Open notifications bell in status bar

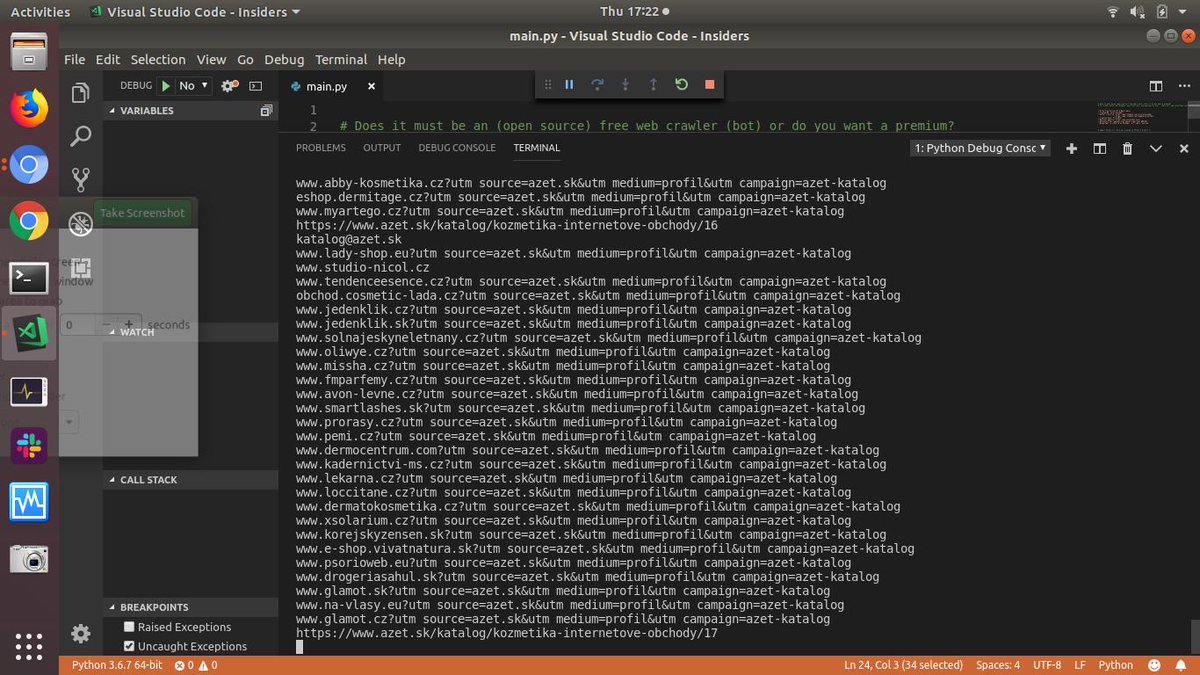tap(1183, 665)
